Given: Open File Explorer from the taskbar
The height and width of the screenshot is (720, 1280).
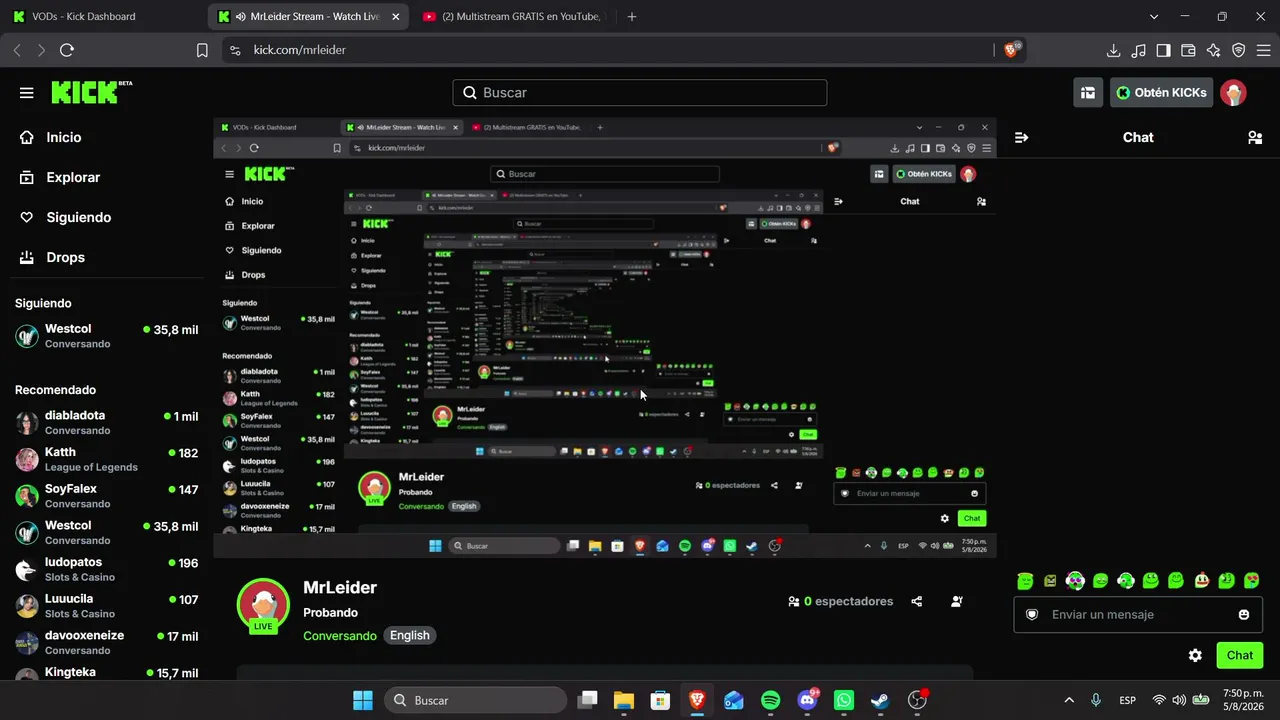Looking at the screenshot, I should [x=623, y=700].
